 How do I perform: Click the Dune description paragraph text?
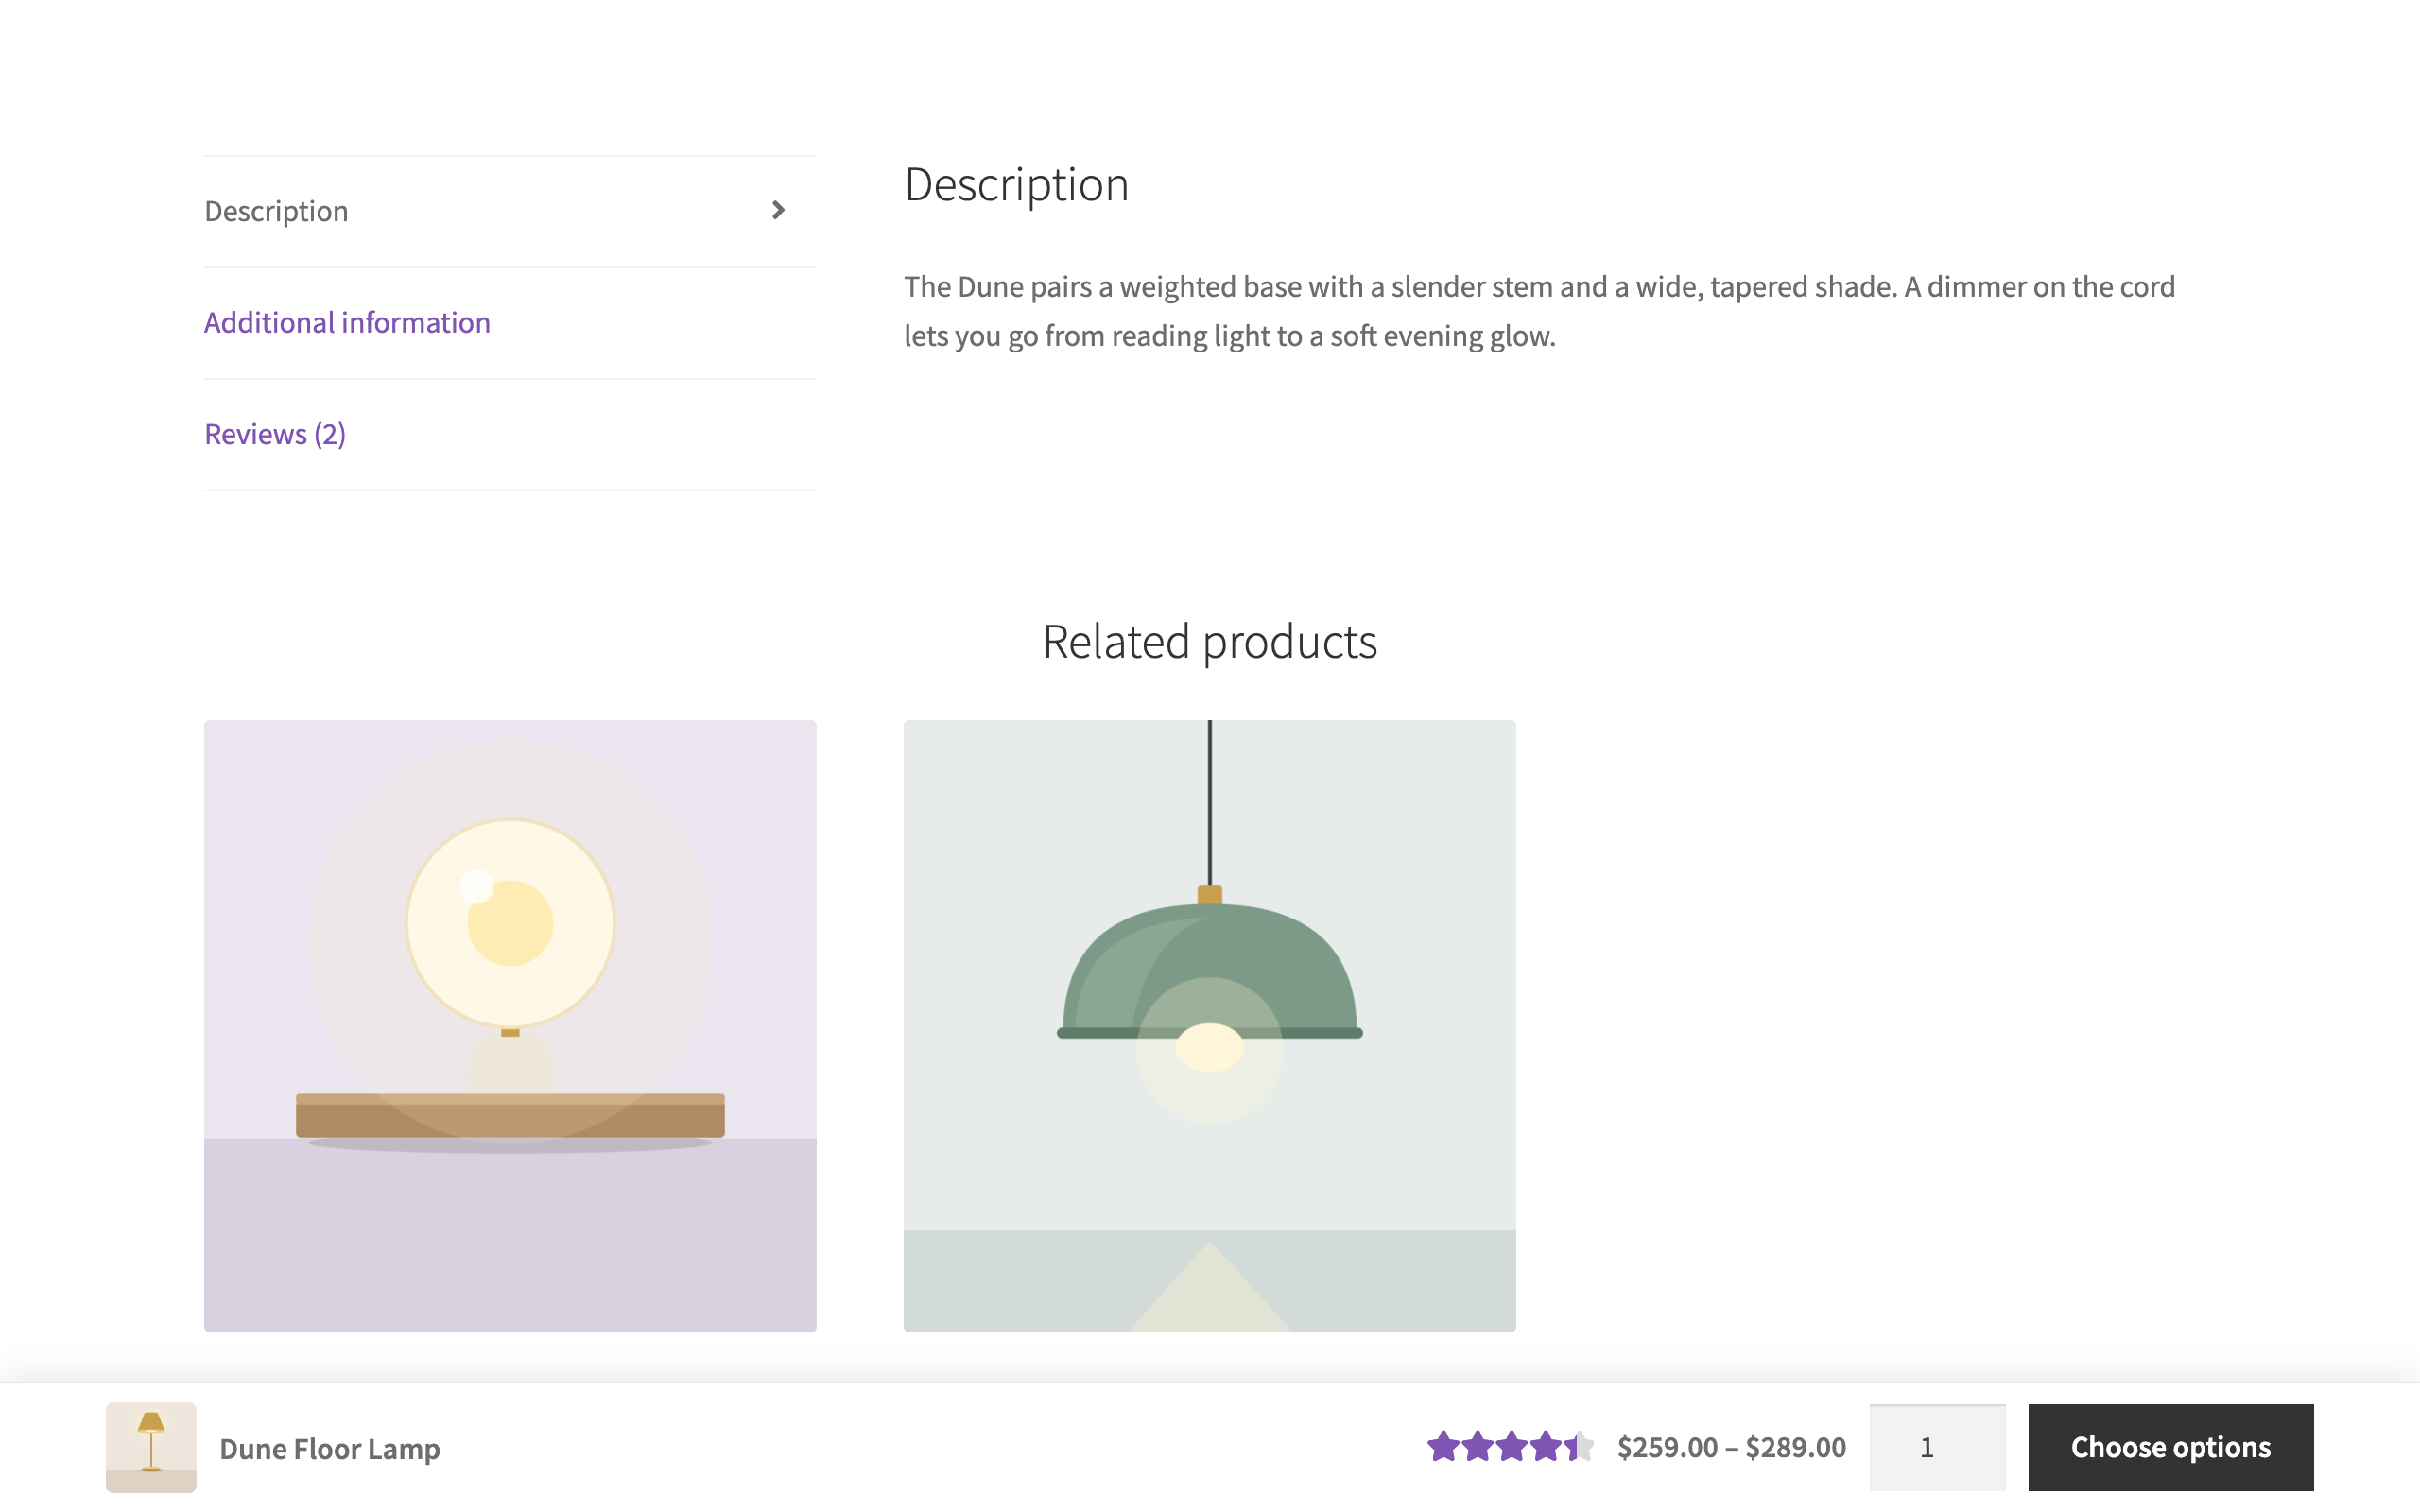coord(1539,311)
